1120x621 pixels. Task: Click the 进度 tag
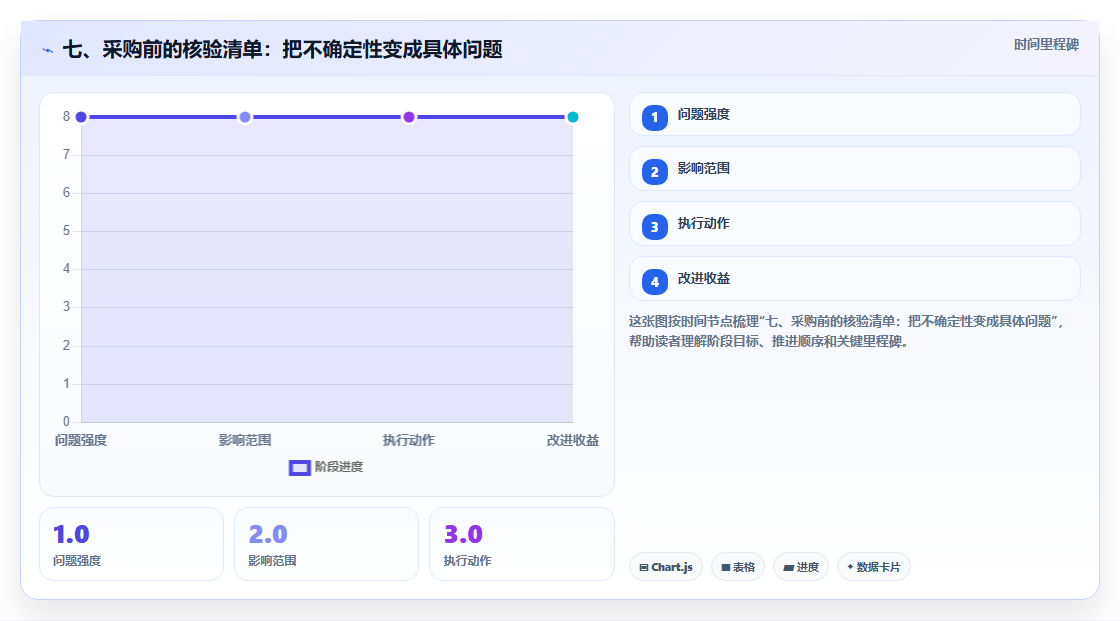coord(801,567)
